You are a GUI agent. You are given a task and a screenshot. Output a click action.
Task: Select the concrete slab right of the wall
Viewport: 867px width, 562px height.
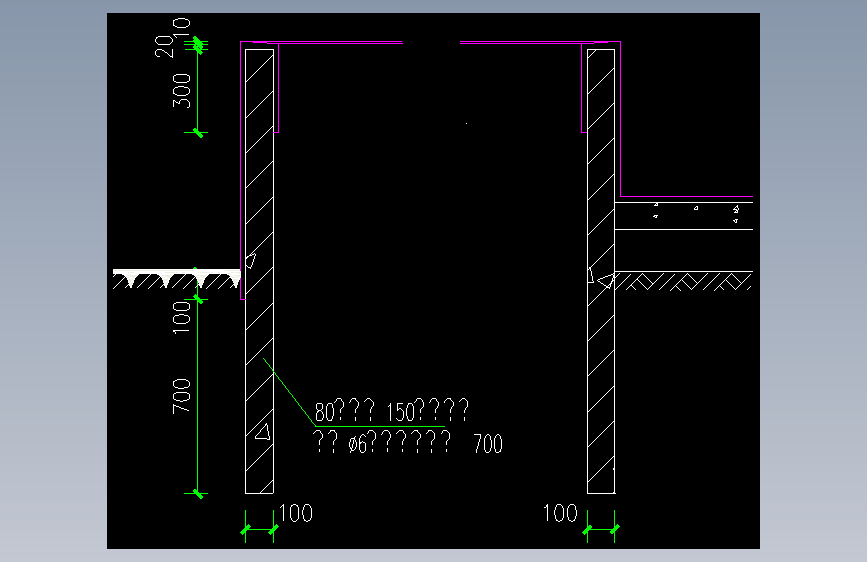point(684,216)
